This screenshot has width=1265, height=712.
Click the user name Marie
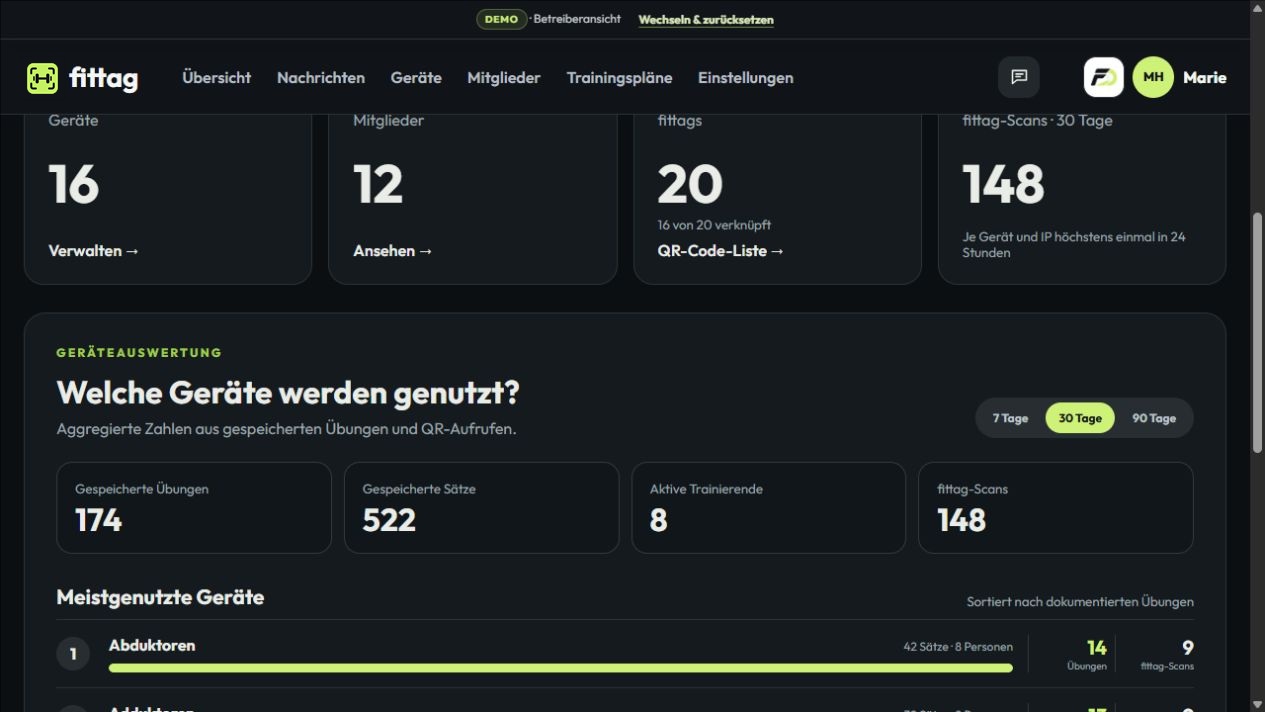tap(1205, 77)
